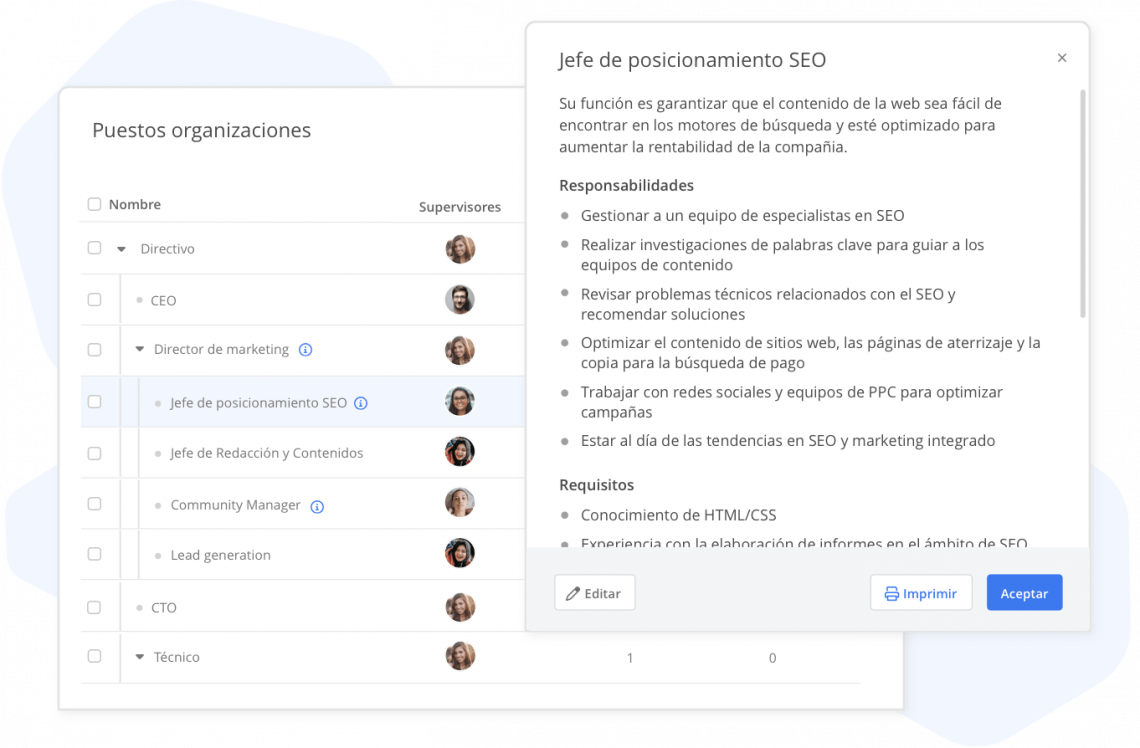
Task: Open info icon next to Community Manager
Action: click(x=317, y=507)
